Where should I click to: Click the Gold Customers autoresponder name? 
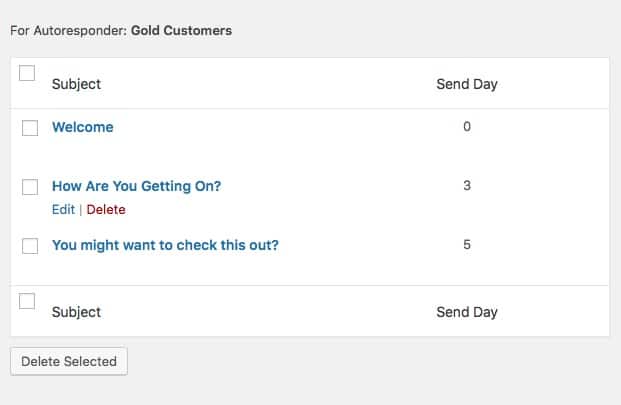(181, 30)
